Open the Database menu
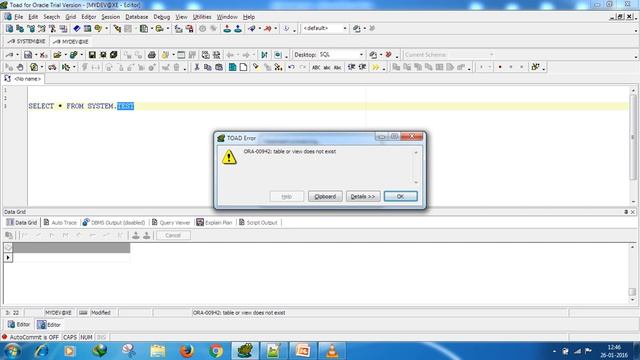This screenshot has height=360, width=640. pos(137,17)
